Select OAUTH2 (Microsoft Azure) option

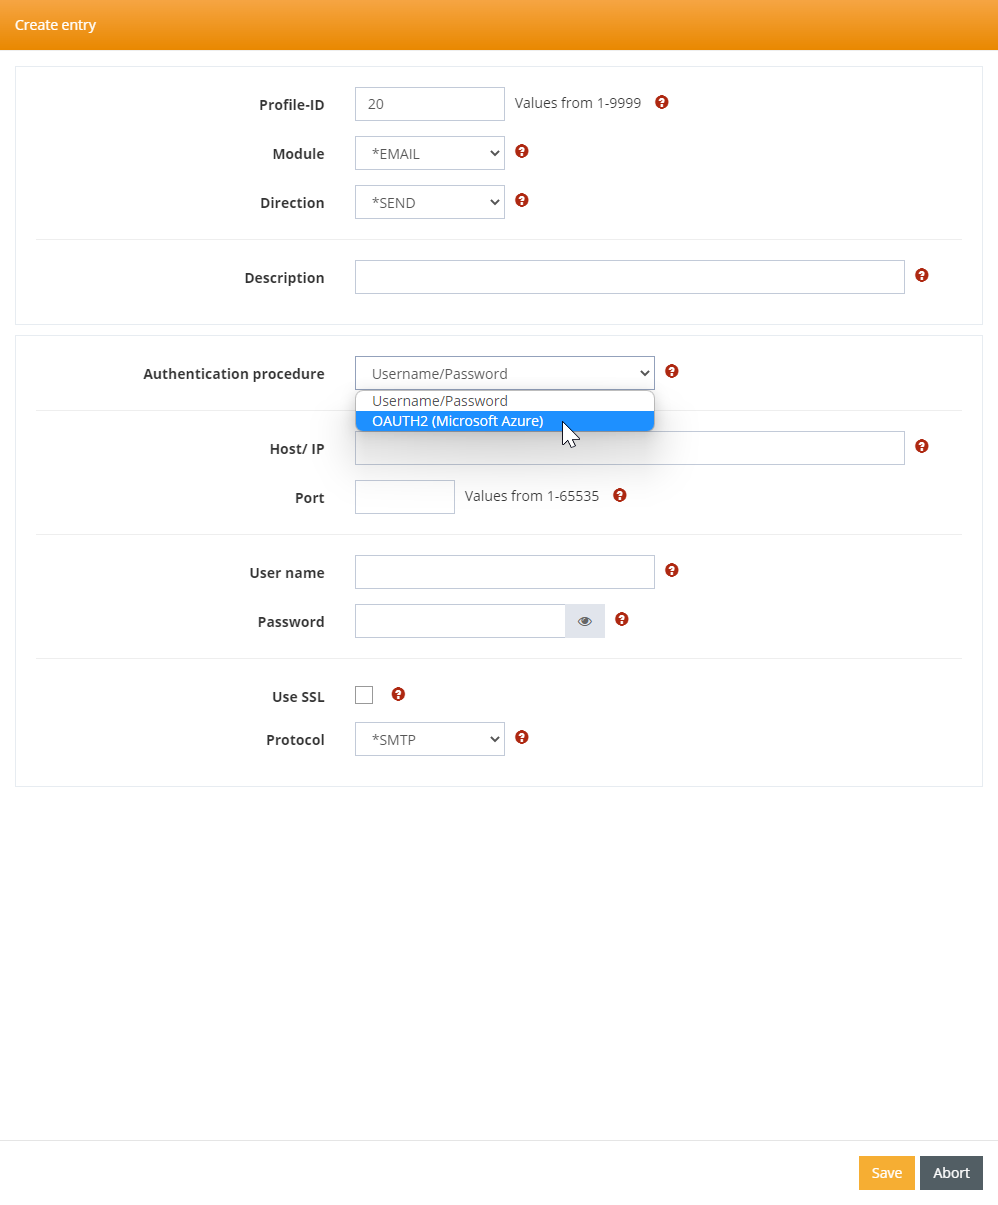(x=458, y=421)
